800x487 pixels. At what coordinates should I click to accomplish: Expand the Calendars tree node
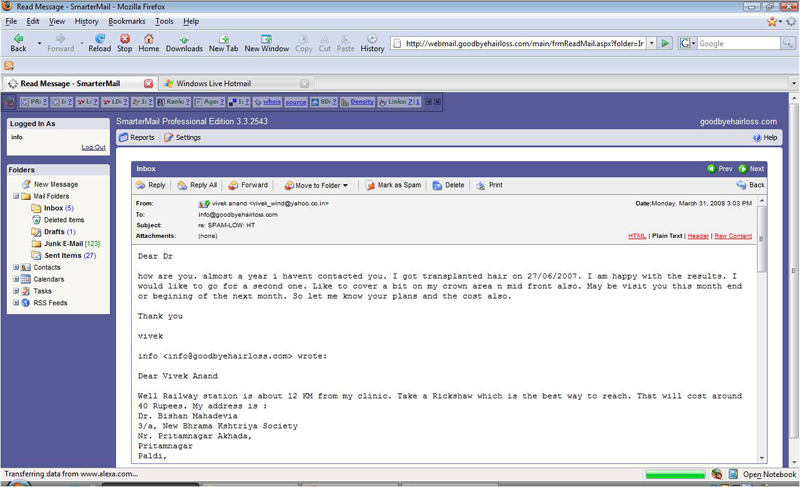click(x=16, y=279)
